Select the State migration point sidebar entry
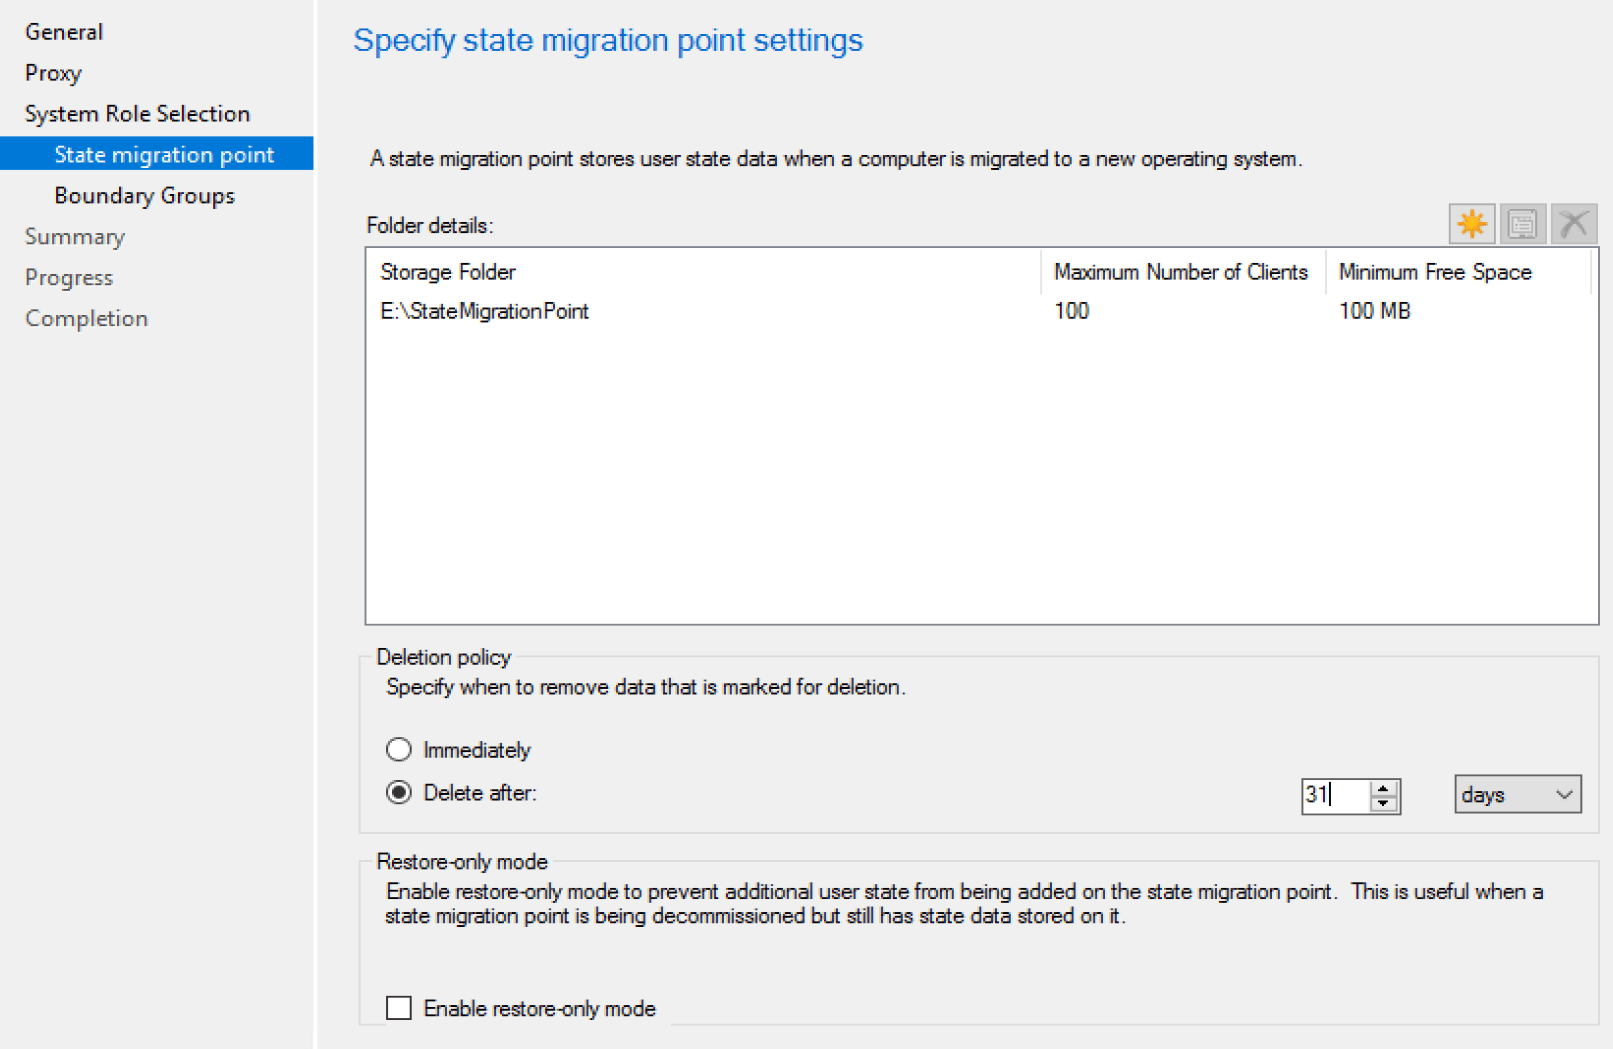 point(164,154)
